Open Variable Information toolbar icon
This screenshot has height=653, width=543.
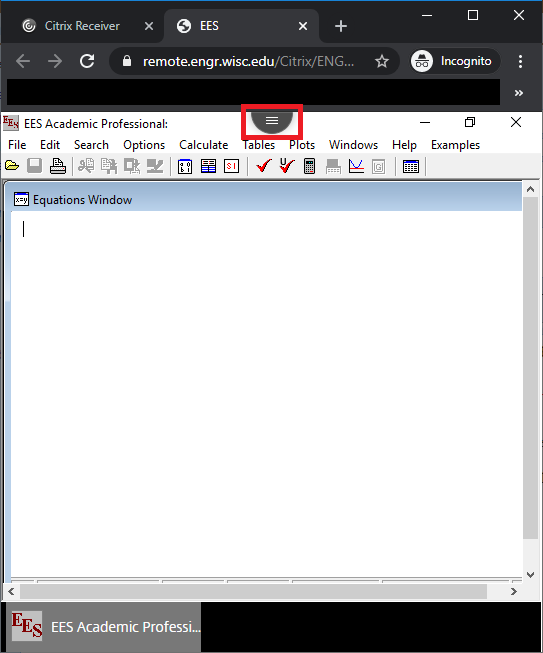click(185, 167)
